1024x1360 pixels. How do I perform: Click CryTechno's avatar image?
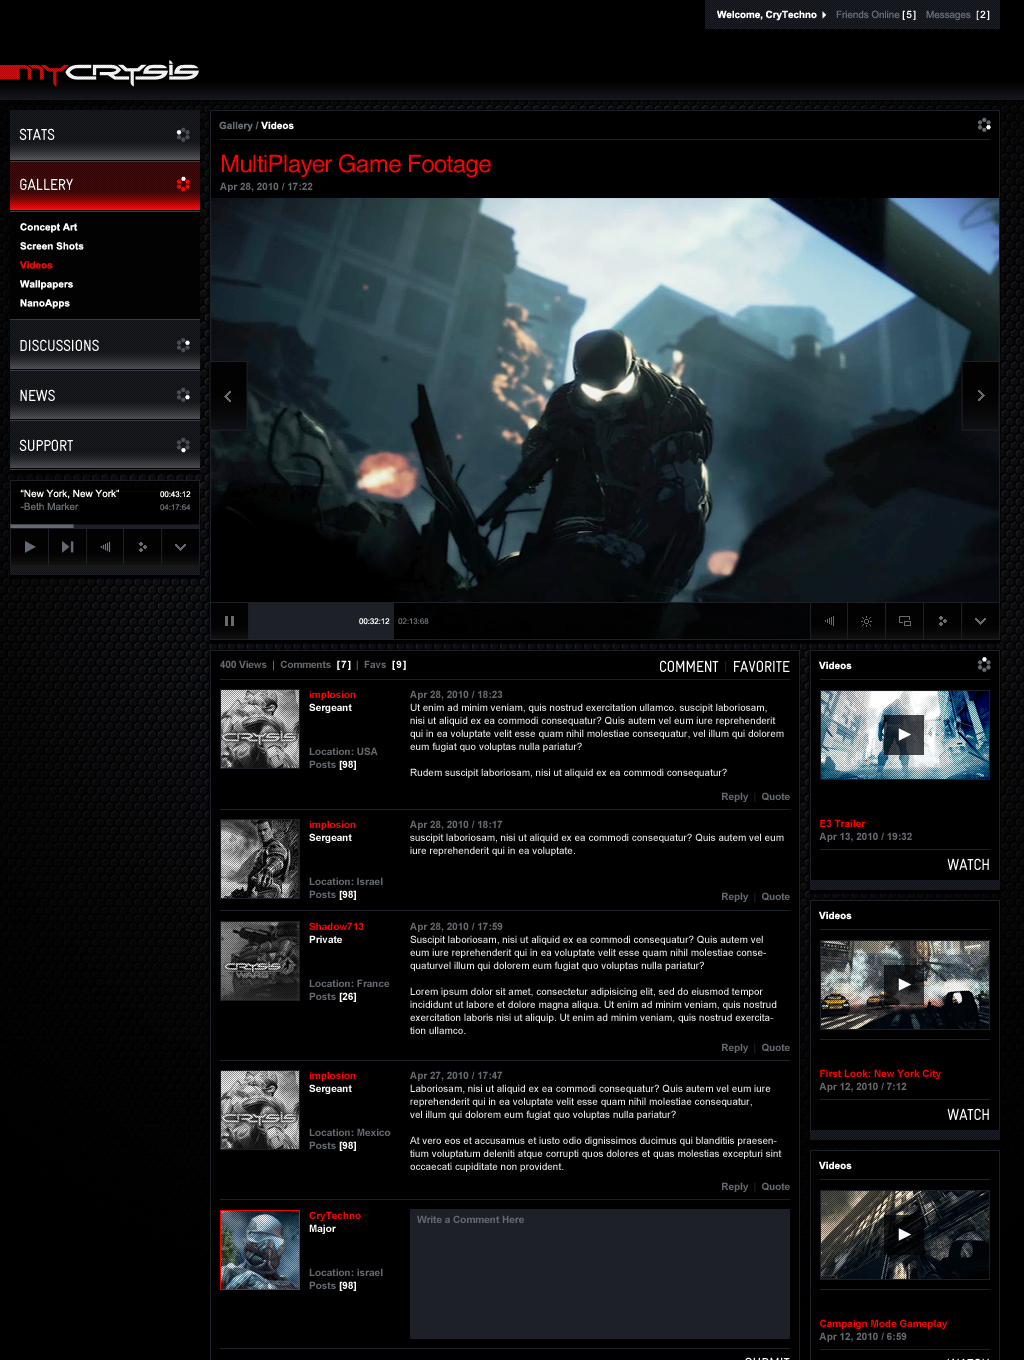pyautogui.click(x=260, y=1250)
